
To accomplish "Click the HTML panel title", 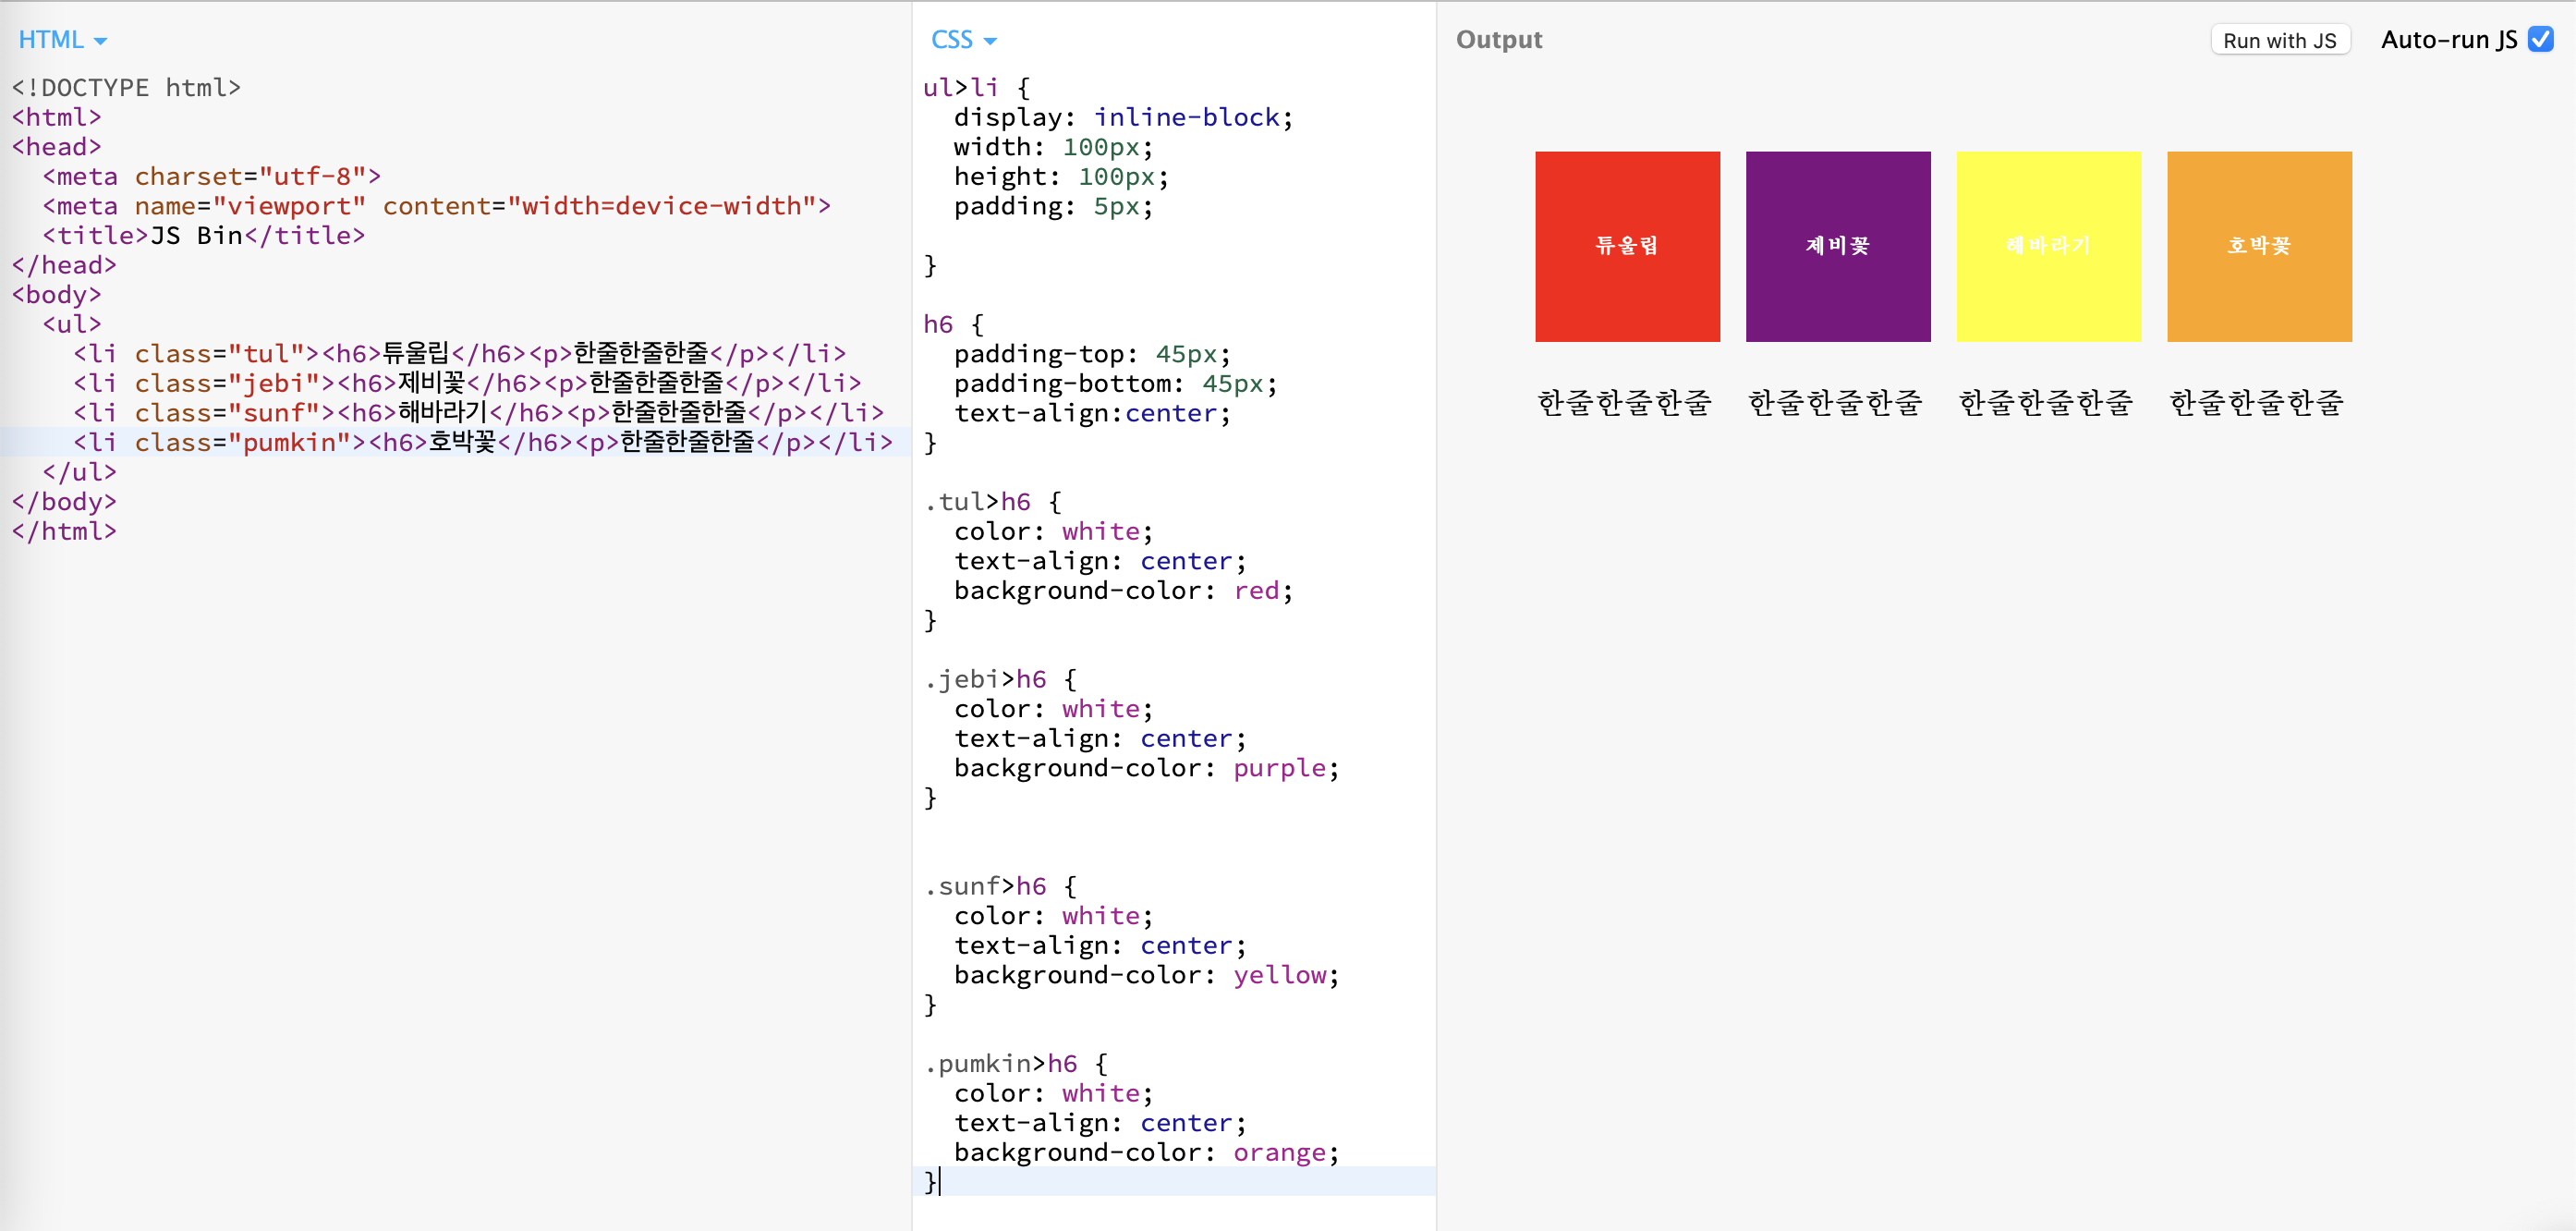I will click(x=50, y=40).
